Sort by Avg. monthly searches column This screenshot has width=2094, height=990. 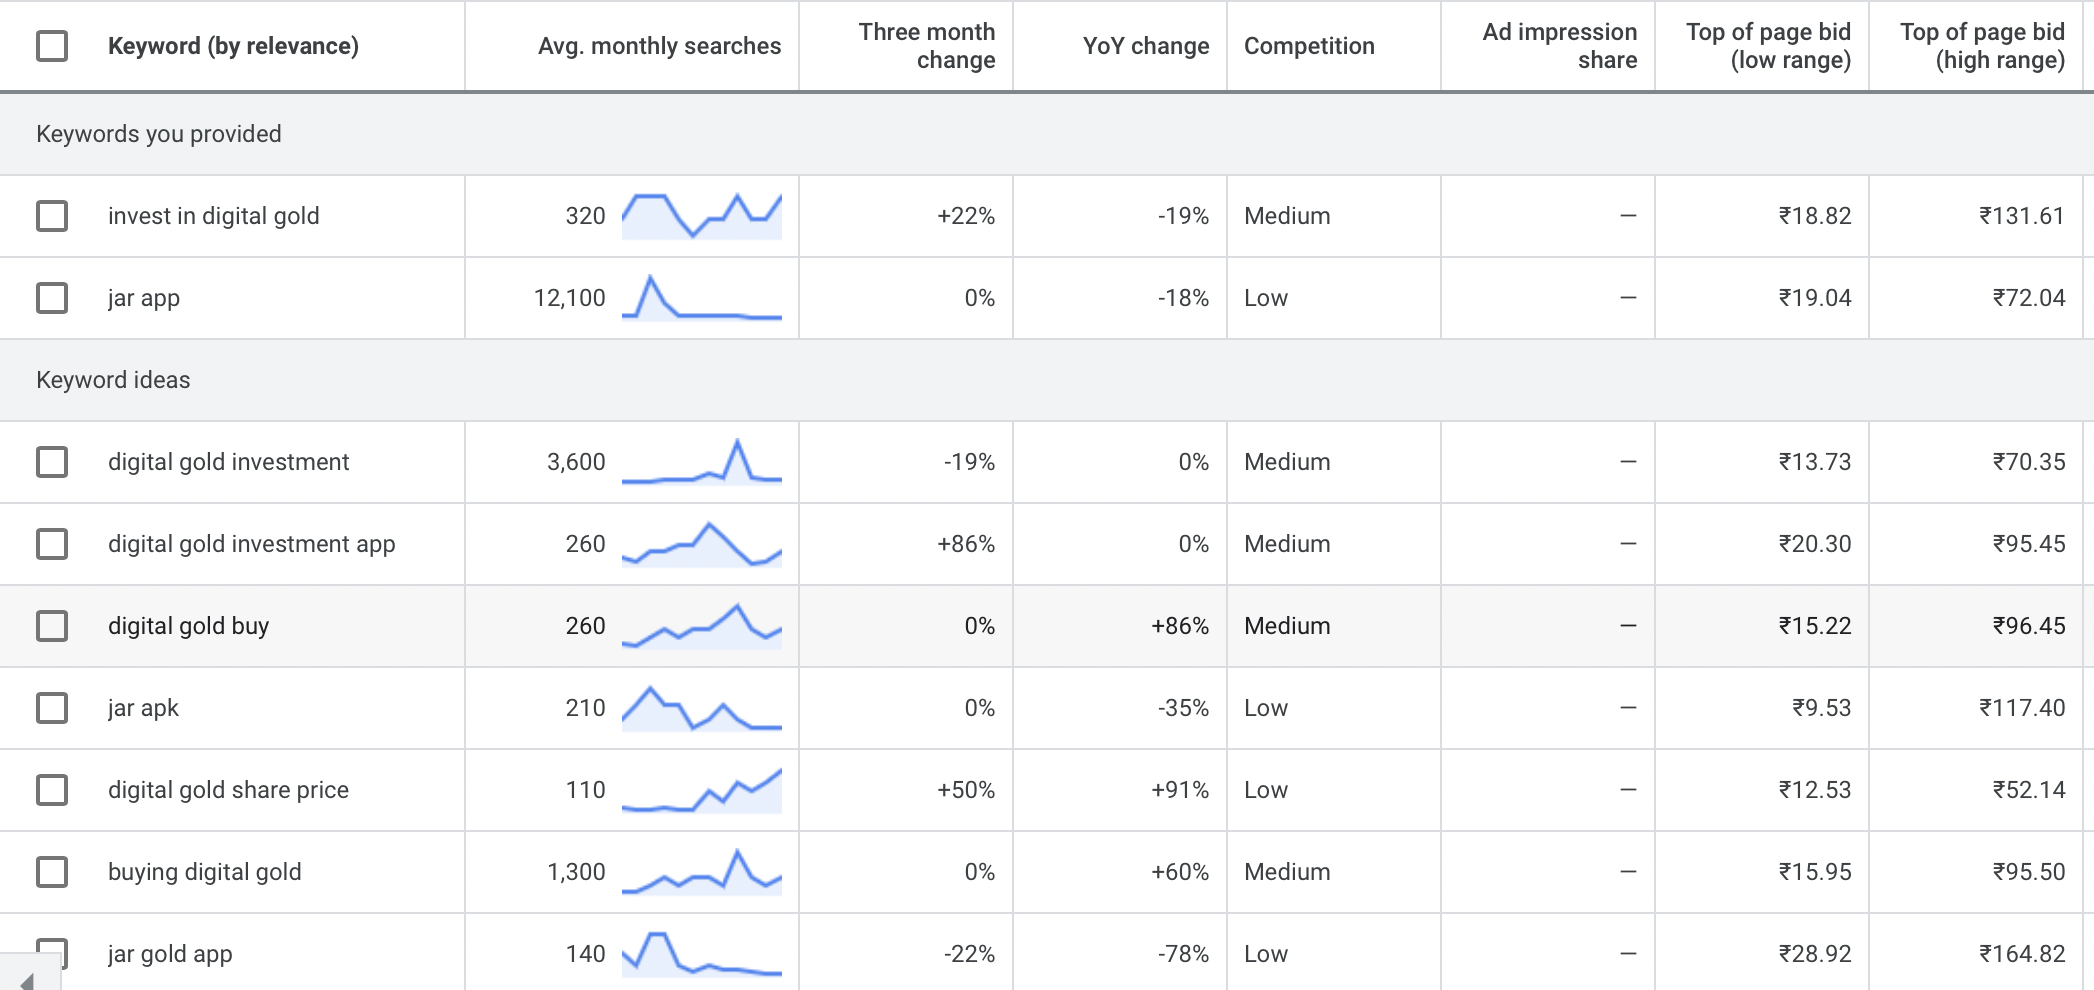(659, 46)
